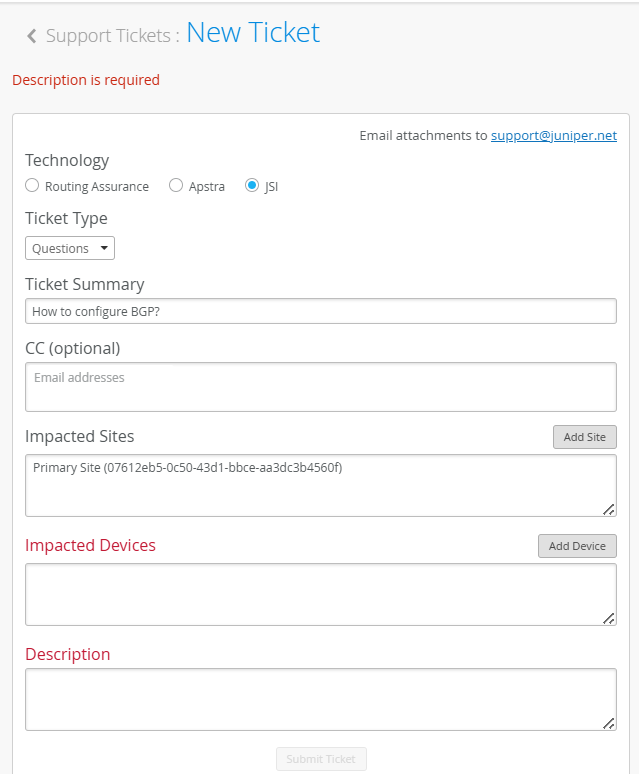
Task: Select the JSI technology radio button
Action: pyautogui.click(x=252, y=186)
